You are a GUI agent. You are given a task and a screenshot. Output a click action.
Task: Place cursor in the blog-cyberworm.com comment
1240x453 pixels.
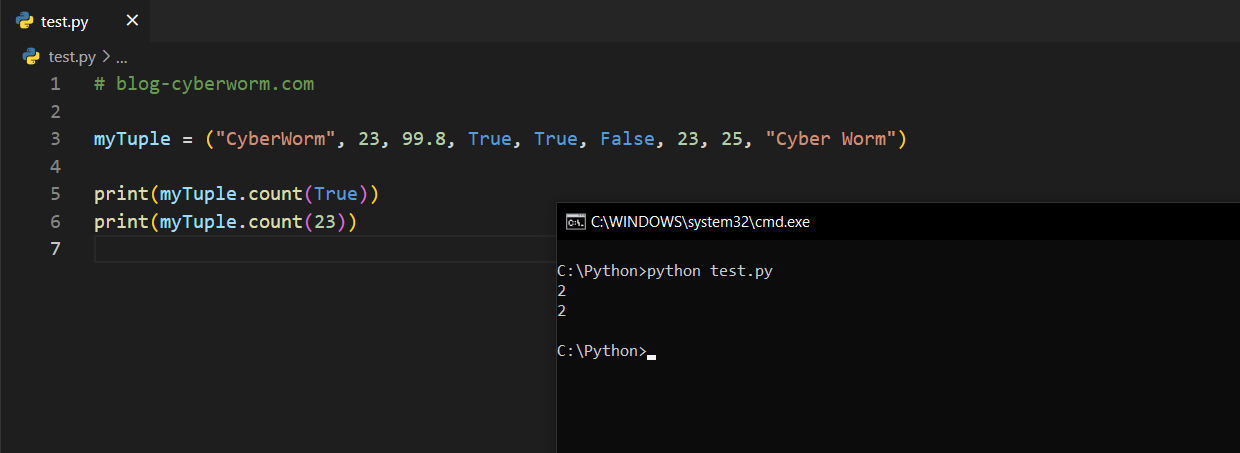[x=214, y=84]
